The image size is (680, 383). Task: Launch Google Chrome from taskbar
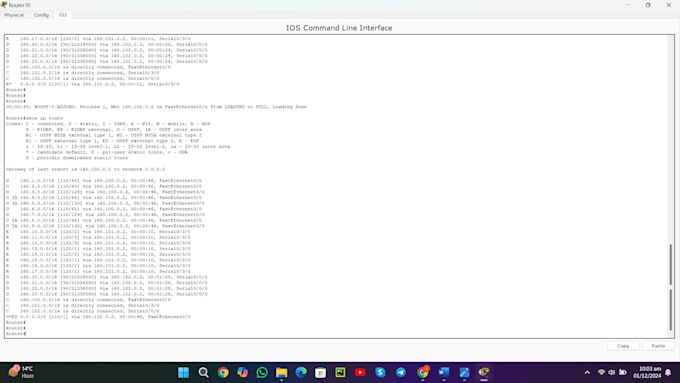223,372
